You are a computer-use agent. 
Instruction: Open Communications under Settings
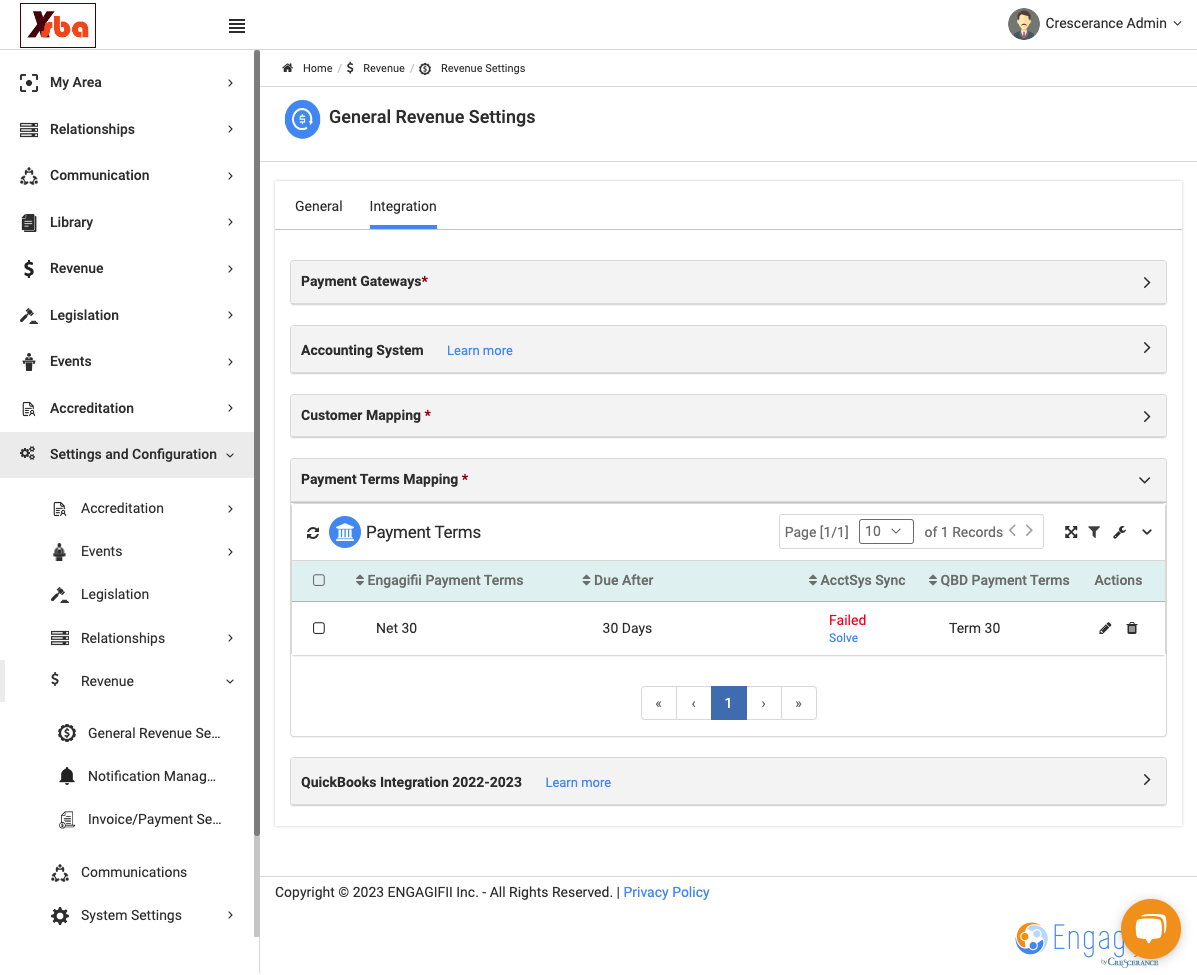119,872
